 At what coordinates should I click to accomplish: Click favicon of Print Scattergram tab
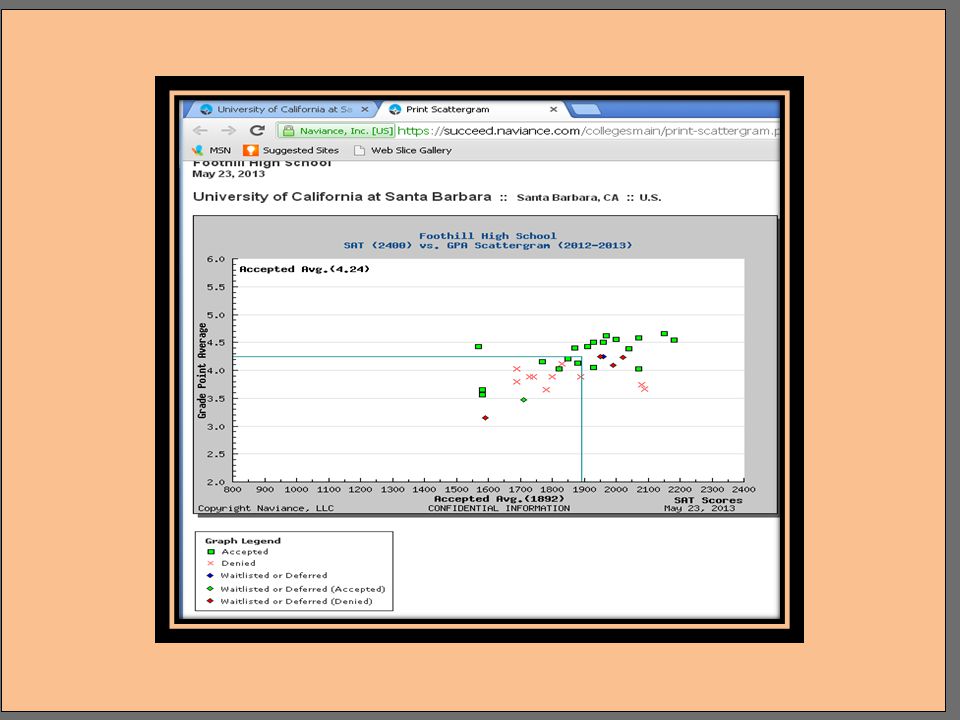[x=395, y=109]
